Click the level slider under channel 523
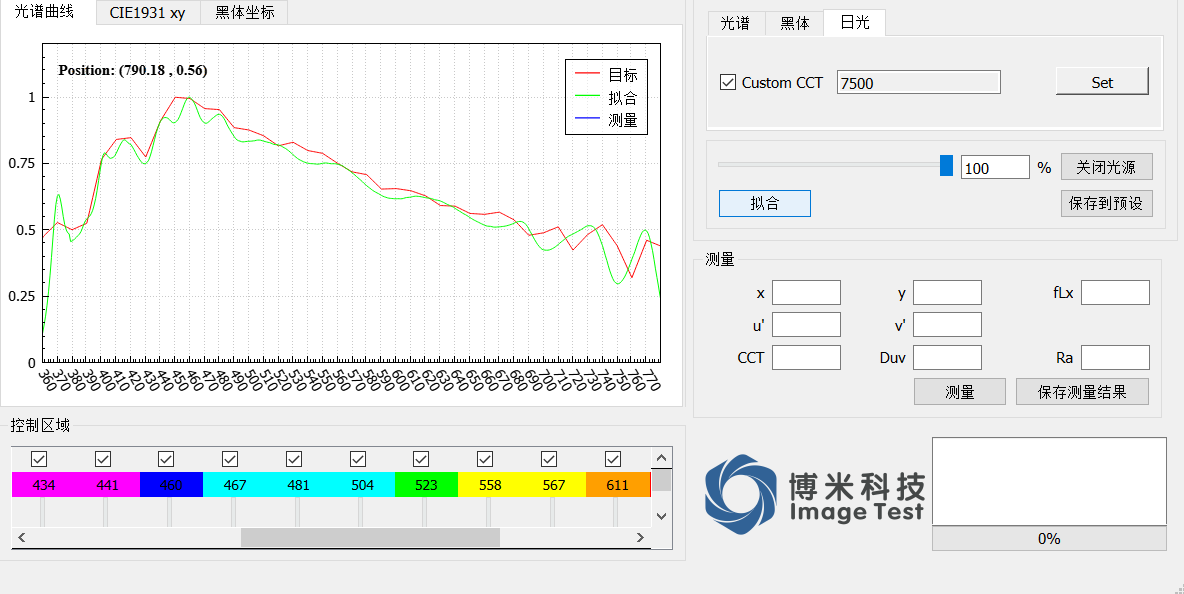Image resolution: width=1184 pixels, height=594 pixels. 425,512
